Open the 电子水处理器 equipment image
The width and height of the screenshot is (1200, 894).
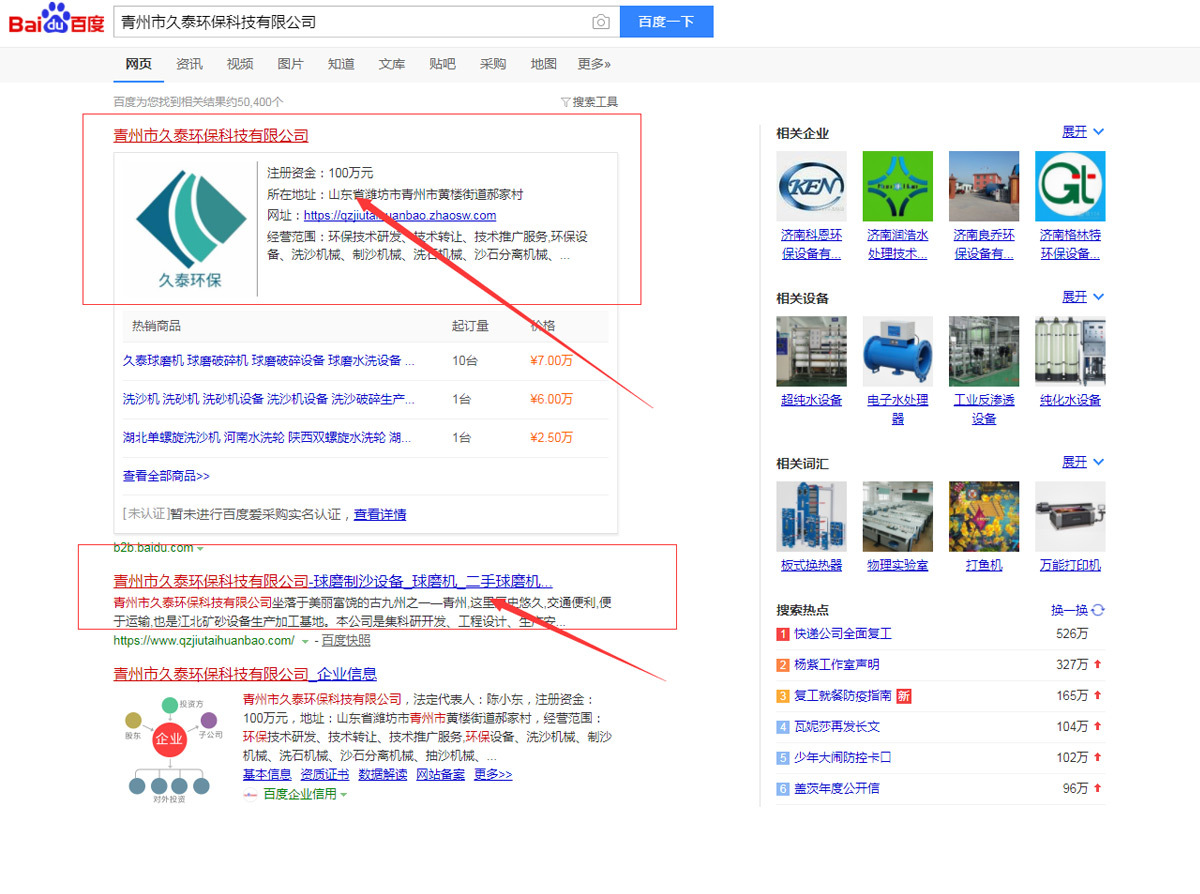tap(898, 351)
